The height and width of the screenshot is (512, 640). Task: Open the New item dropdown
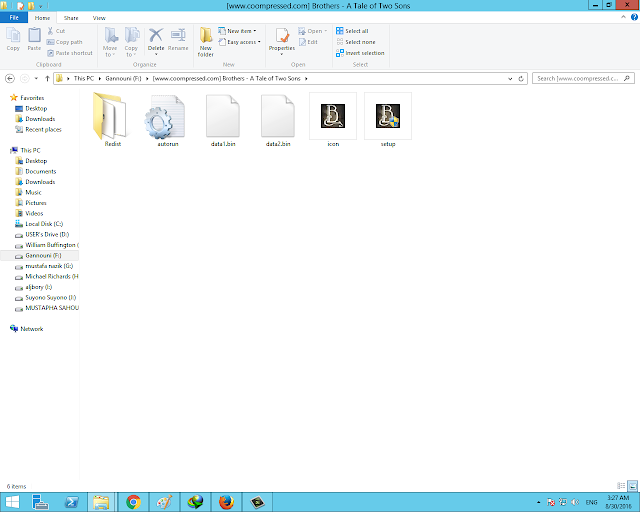point(238,31)
